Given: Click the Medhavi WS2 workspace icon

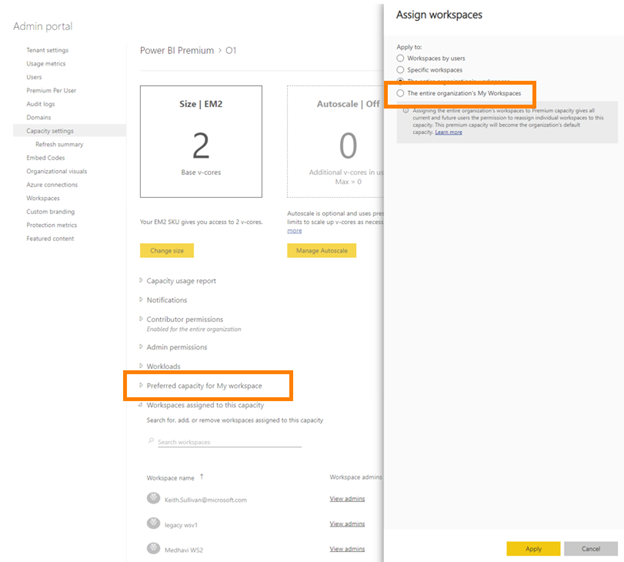Looking at the screenshot, I should click(153, 548).
